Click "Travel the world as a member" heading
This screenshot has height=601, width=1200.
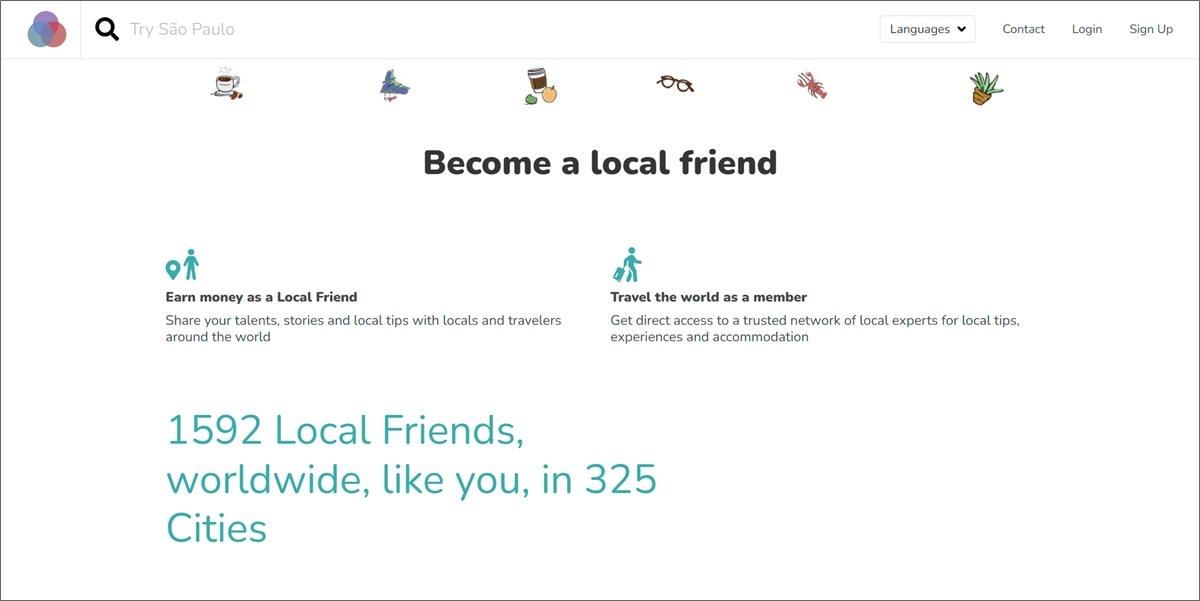pos(709,297)
